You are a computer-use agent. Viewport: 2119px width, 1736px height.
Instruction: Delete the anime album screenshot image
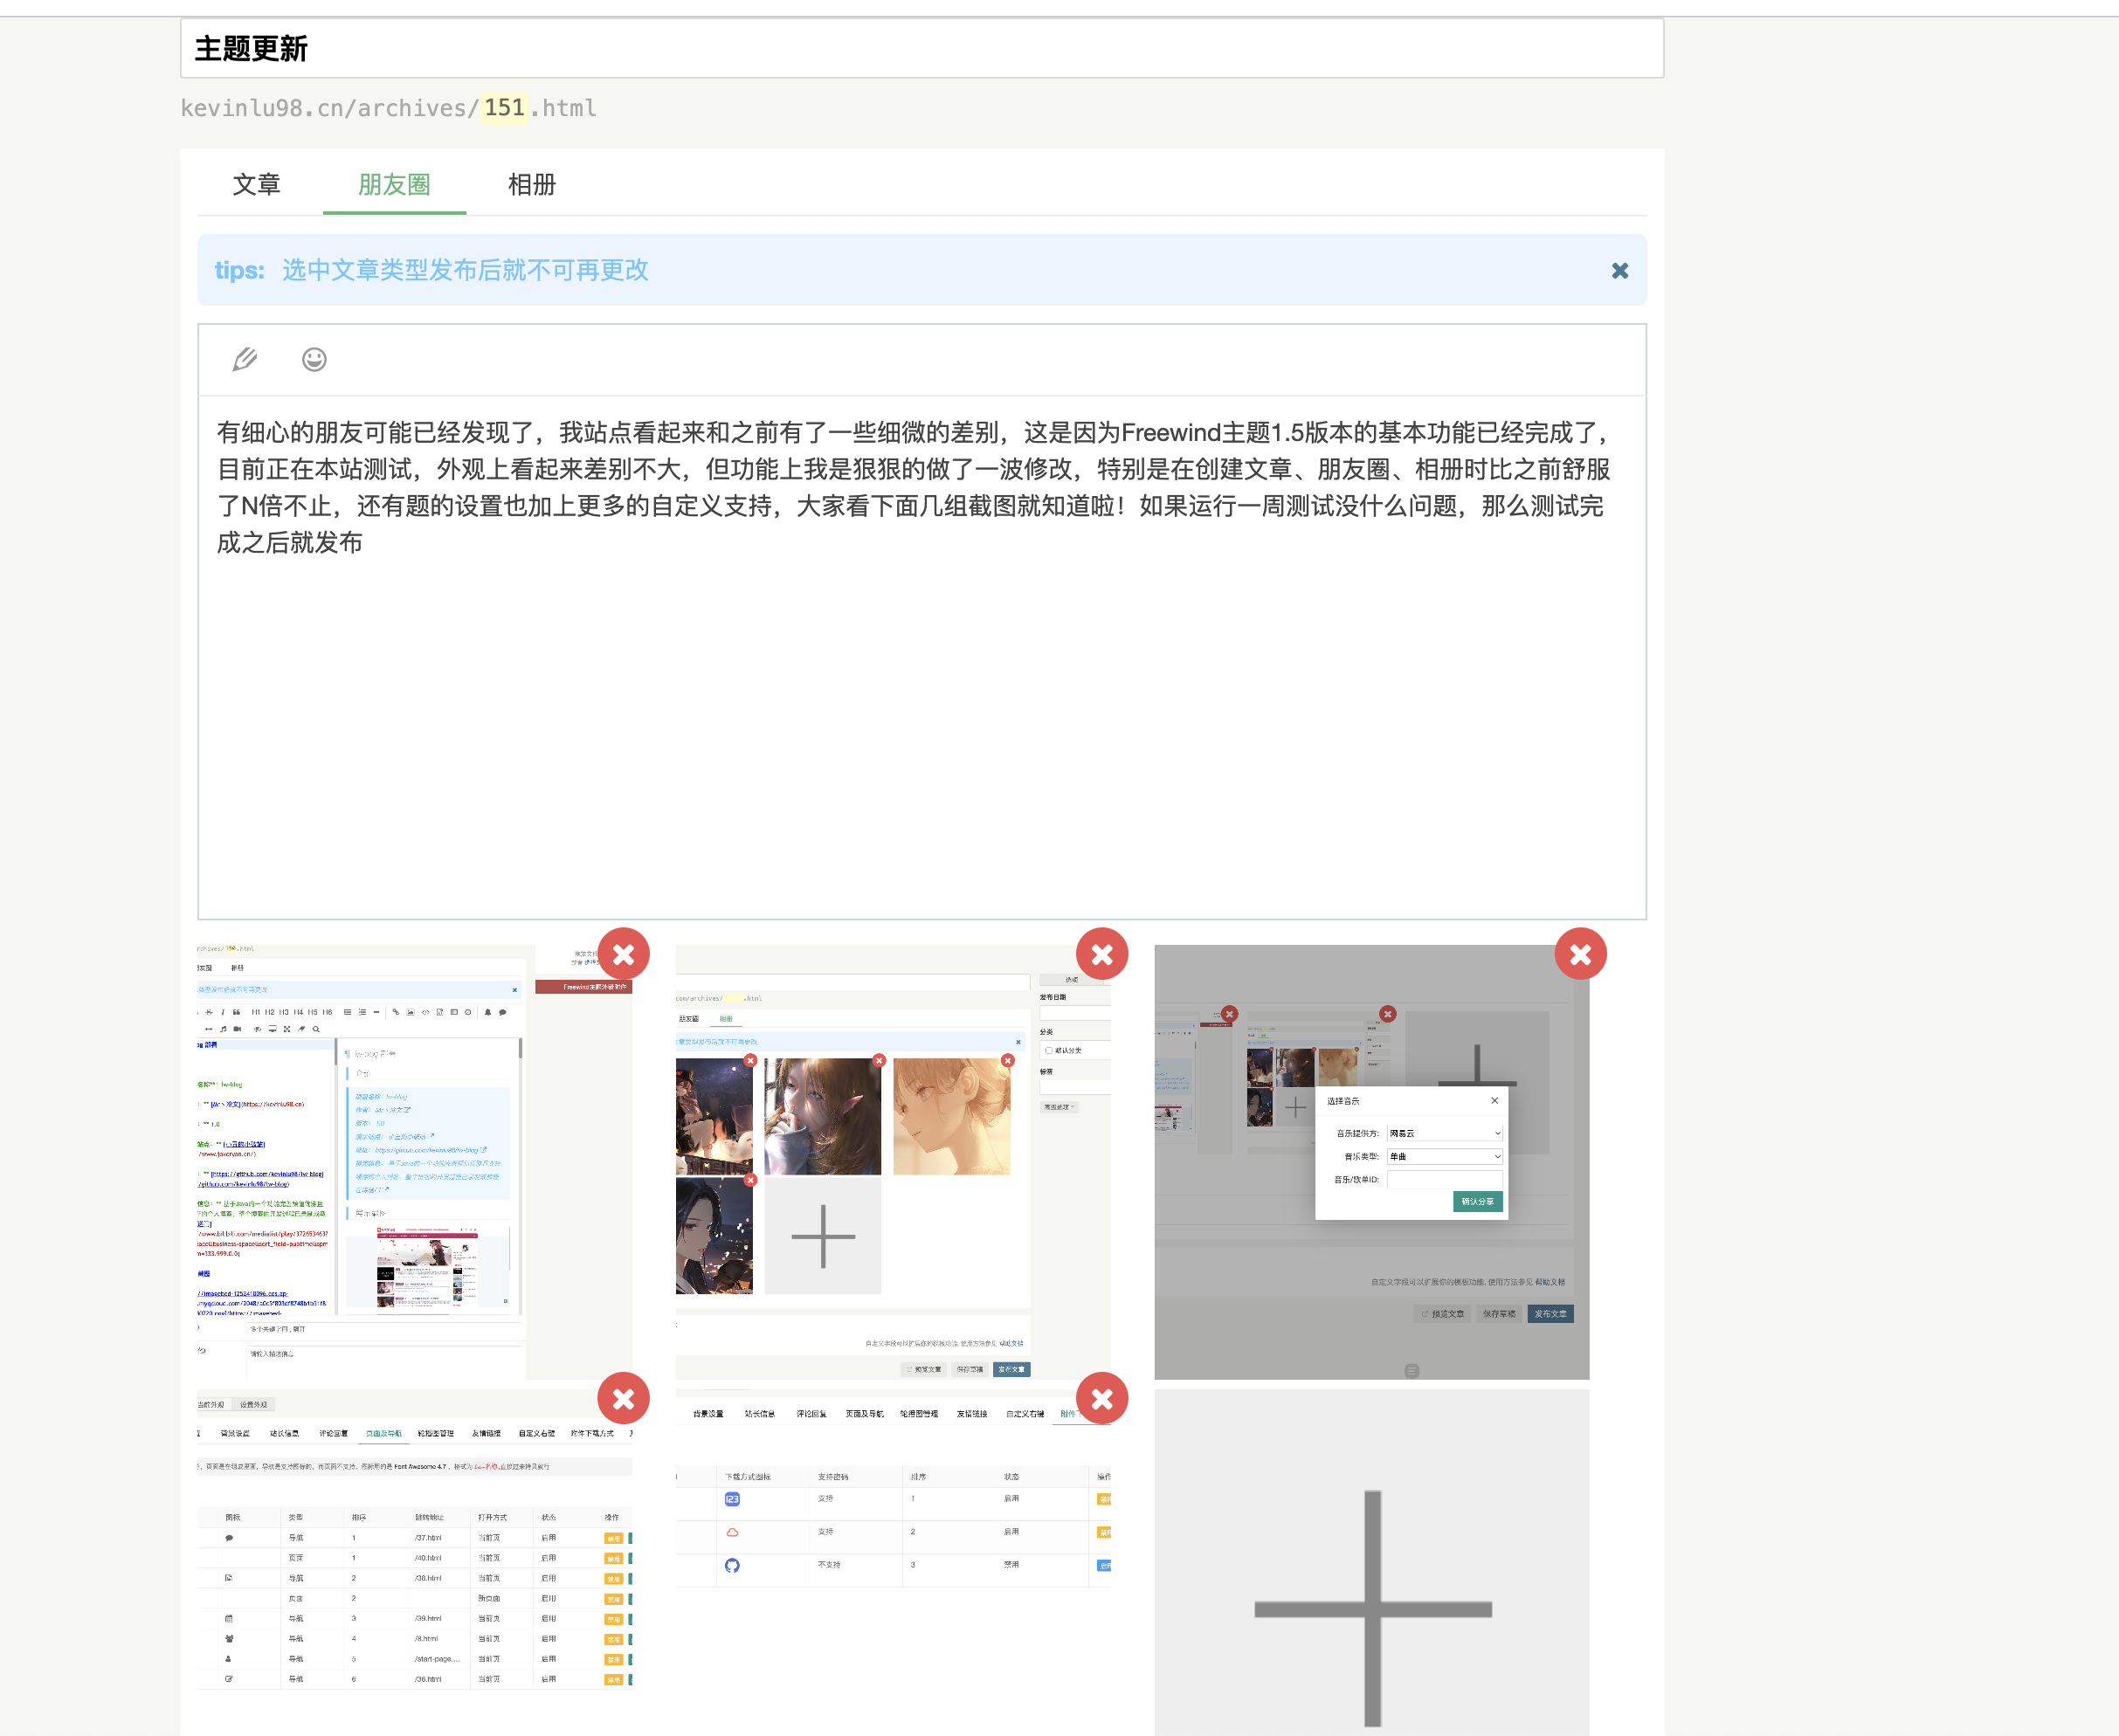pyautogui.click(x=1102, y=954)
